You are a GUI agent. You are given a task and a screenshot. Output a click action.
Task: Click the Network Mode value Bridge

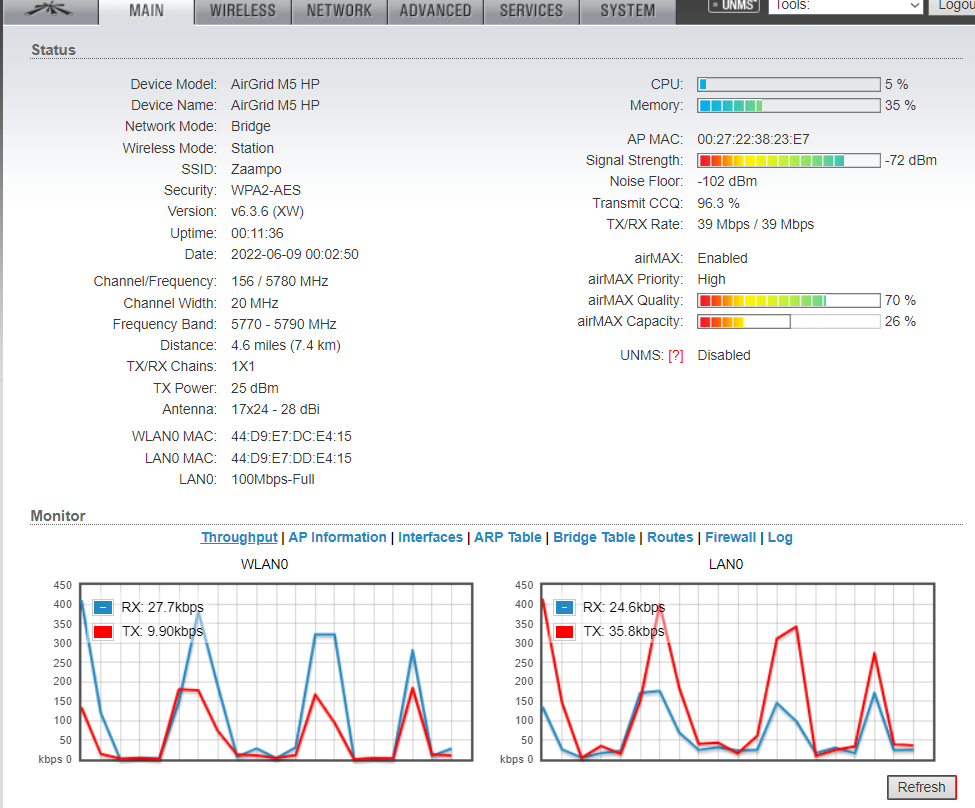coord(251,126)
